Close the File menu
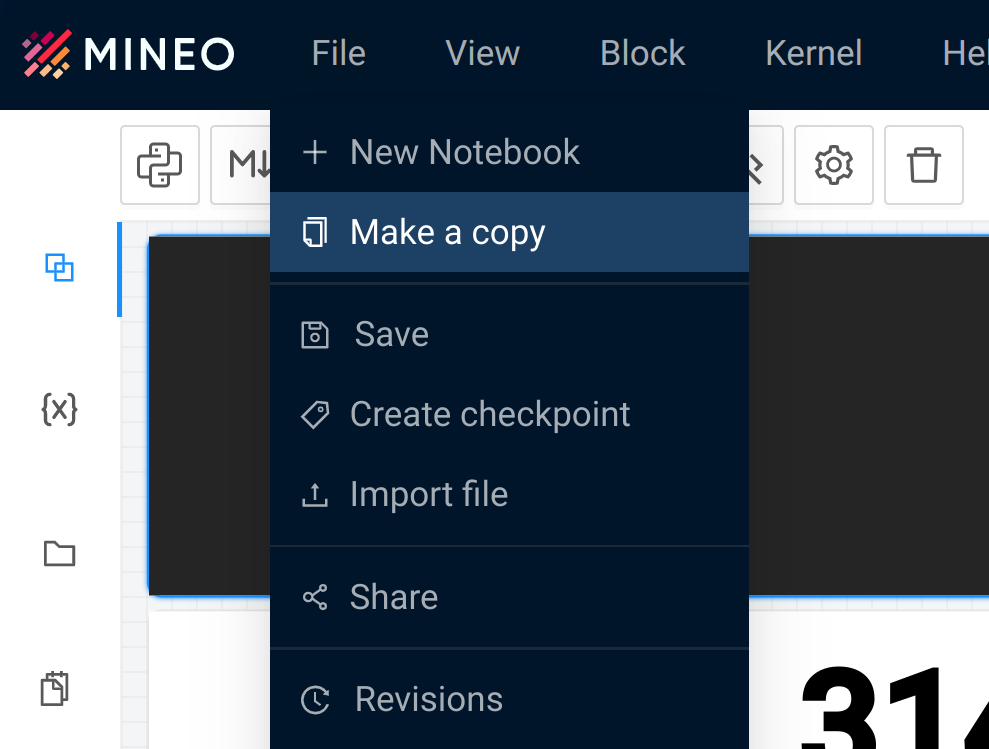The width and height of the screenshot is (989, 749). pos(338,53)
